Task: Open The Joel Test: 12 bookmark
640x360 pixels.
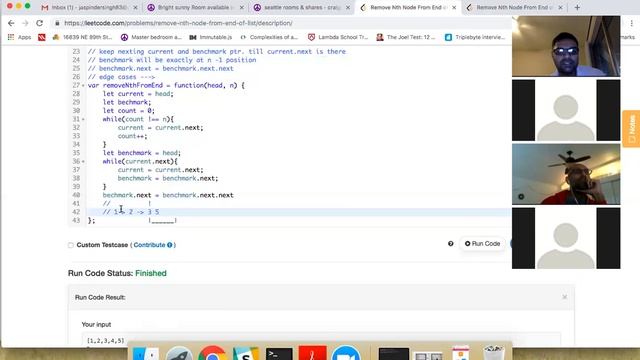Action: (x=406, y=37)
